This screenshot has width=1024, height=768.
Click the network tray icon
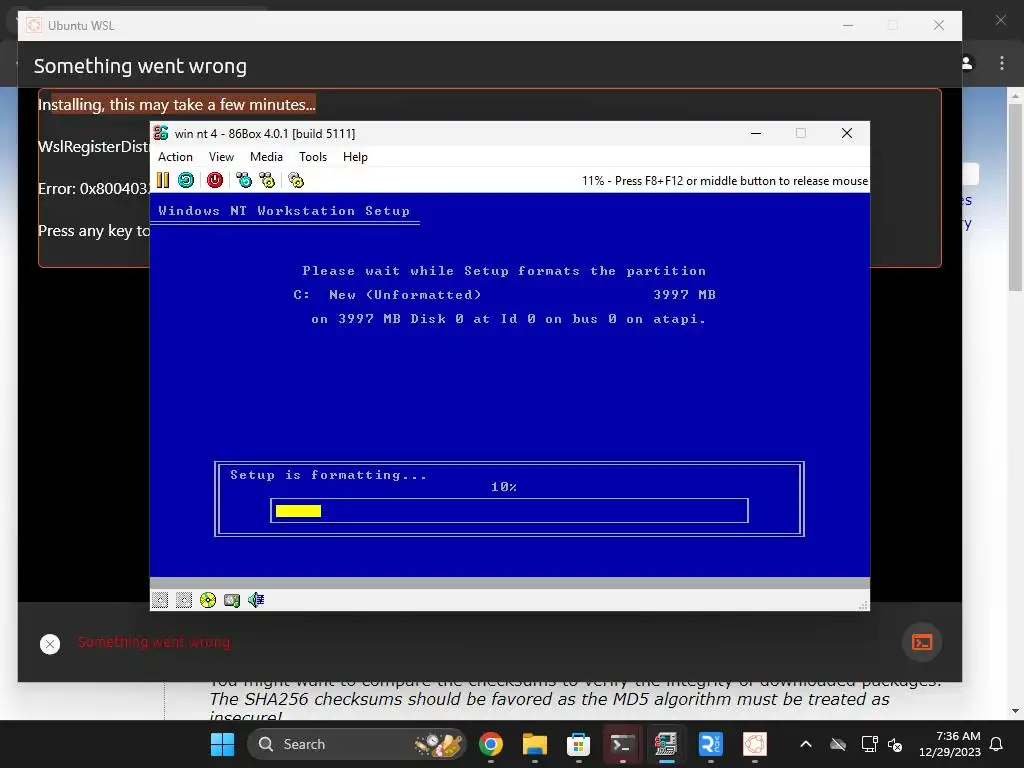(x=869, y=744)
